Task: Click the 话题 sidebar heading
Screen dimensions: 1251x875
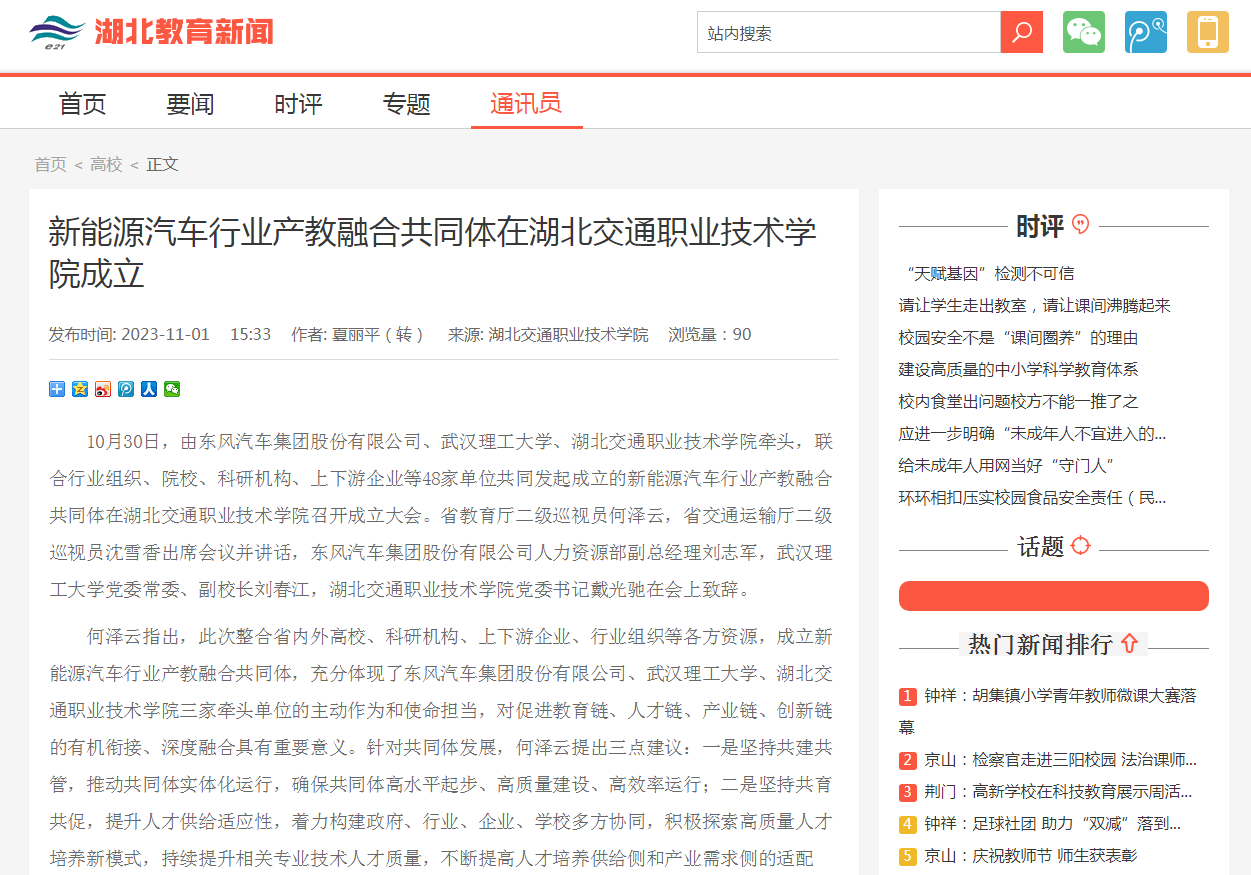Action: (1041, 546)
